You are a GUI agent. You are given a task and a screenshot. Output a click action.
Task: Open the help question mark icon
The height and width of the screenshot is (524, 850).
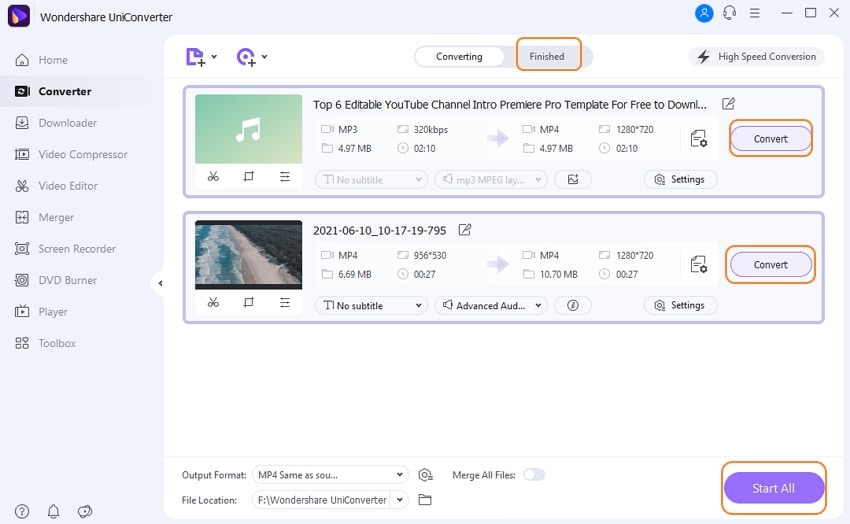pyautogui.click(x=22, y=511)
